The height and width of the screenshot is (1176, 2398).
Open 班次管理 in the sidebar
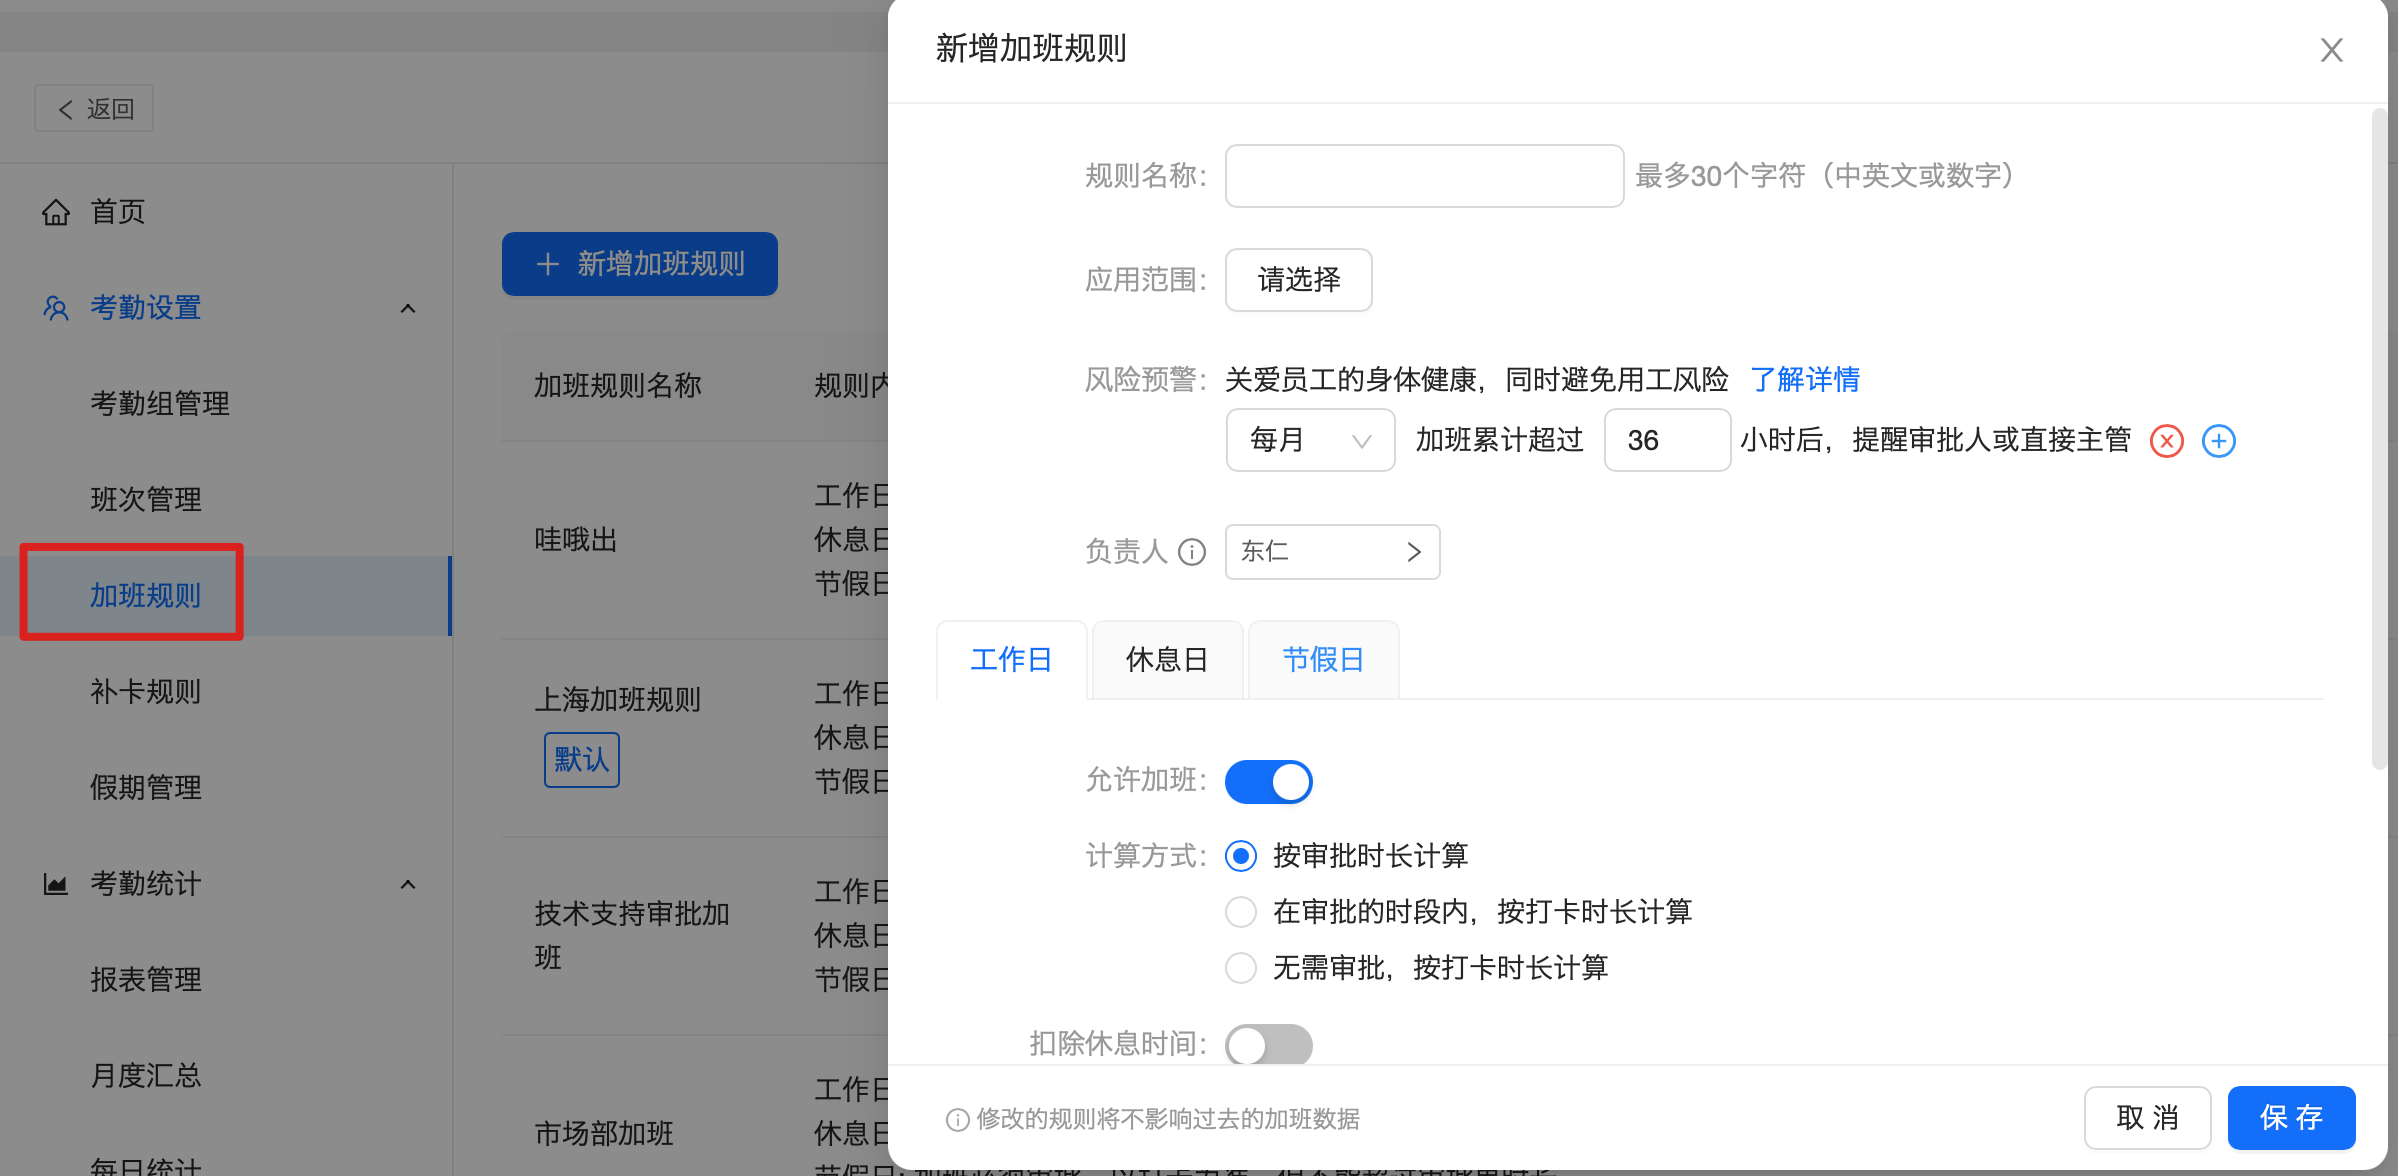point(146,500)
